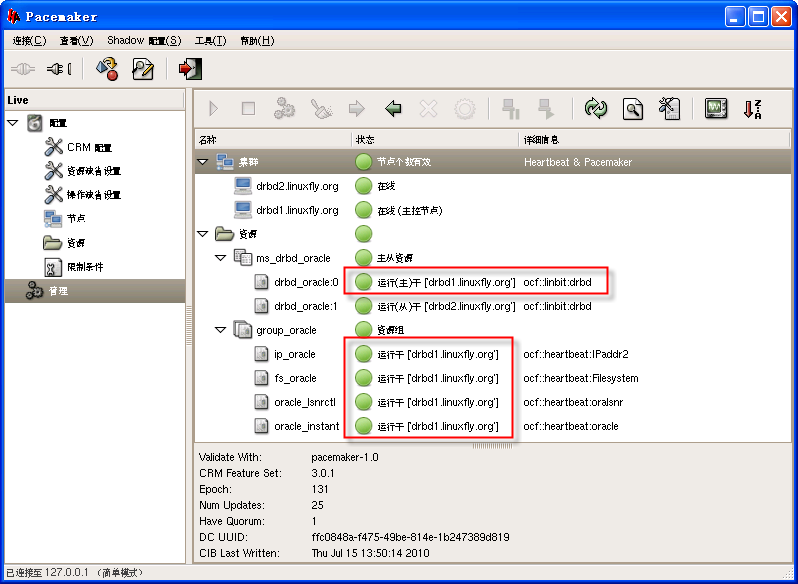
Task: Collapse the 集群 cluster tree node
Action: [x=203, y=161]
